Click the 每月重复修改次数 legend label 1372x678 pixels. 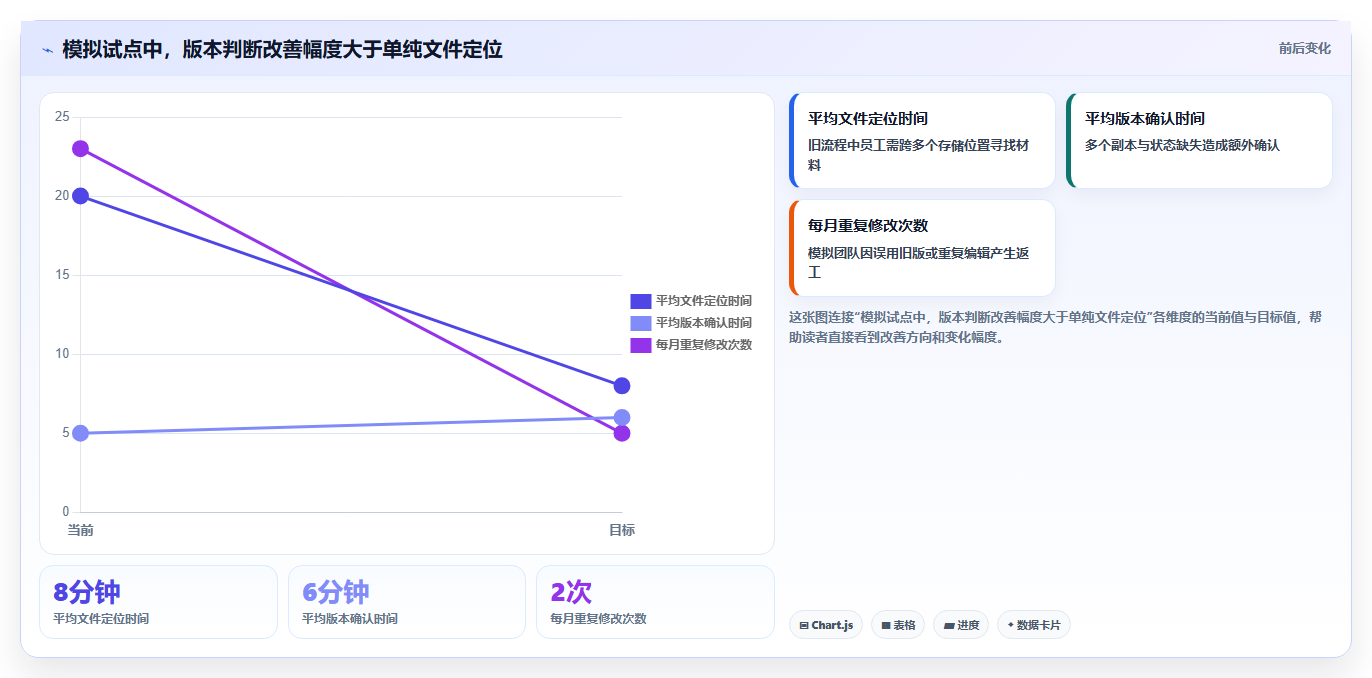click(704, 345)
